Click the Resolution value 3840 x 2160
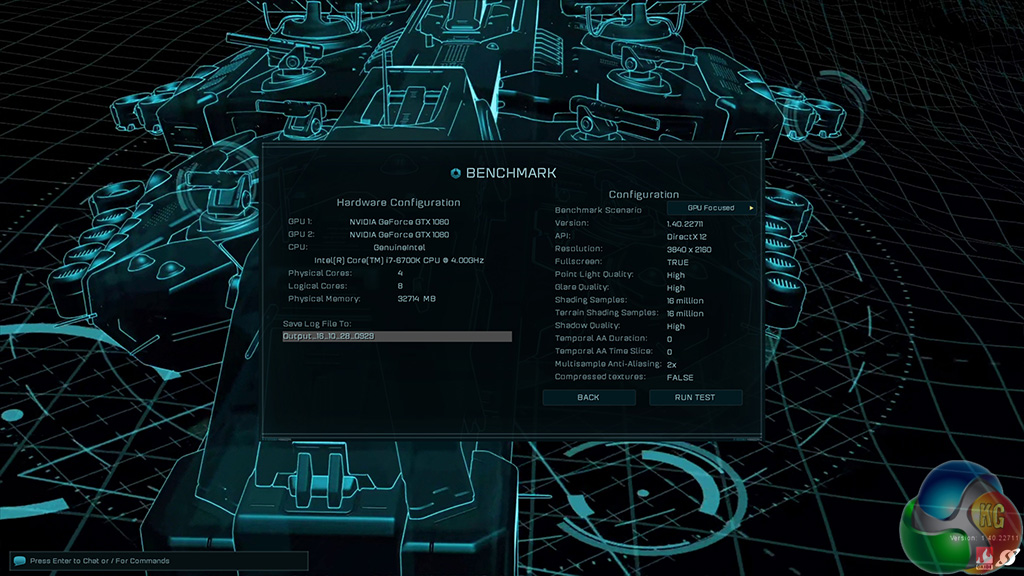This screenshot has width=1024, height=576. (x=689, y=249)
